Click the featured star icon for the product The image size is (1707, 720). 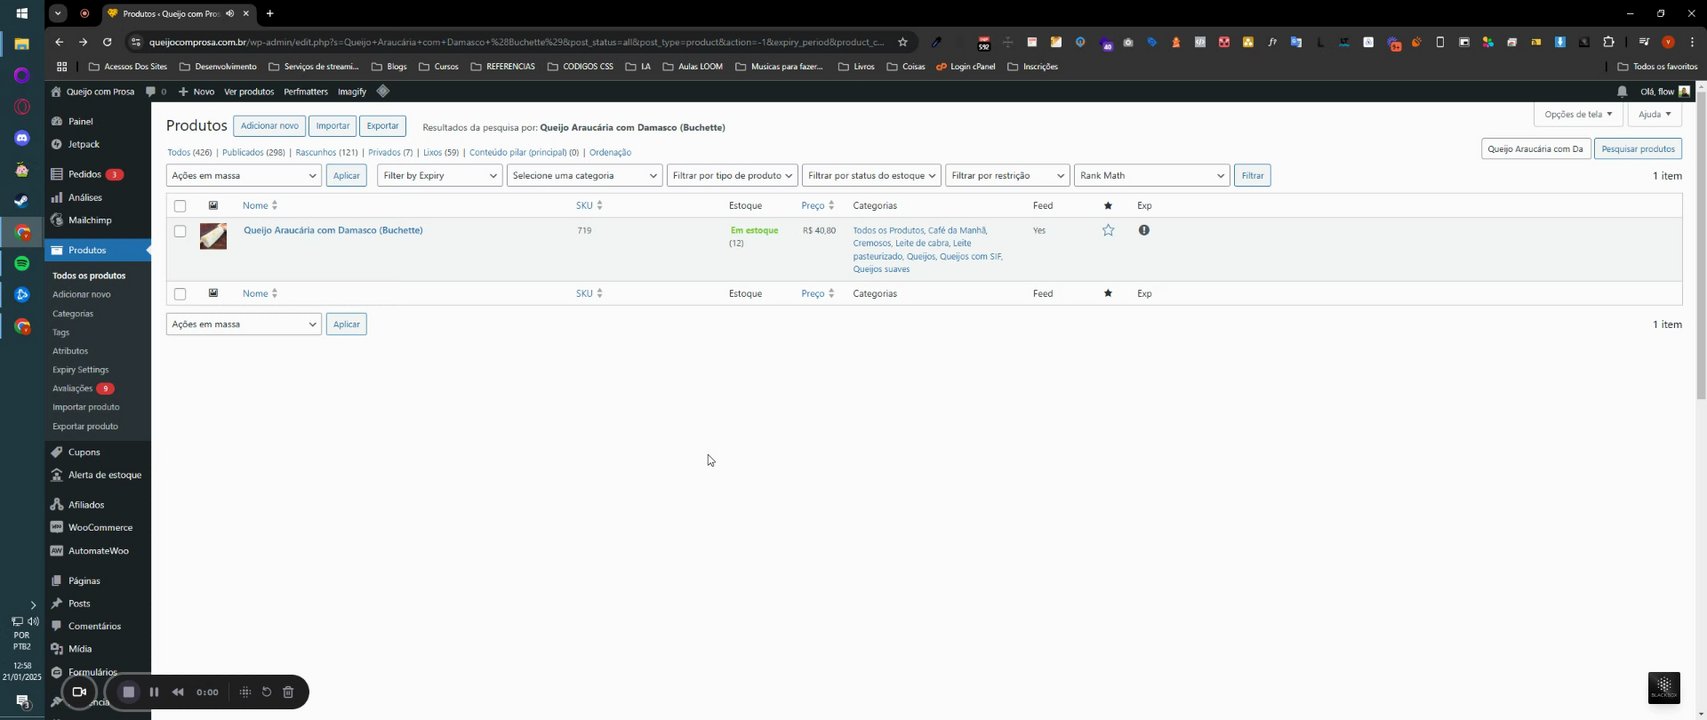tap(1108, 230)
